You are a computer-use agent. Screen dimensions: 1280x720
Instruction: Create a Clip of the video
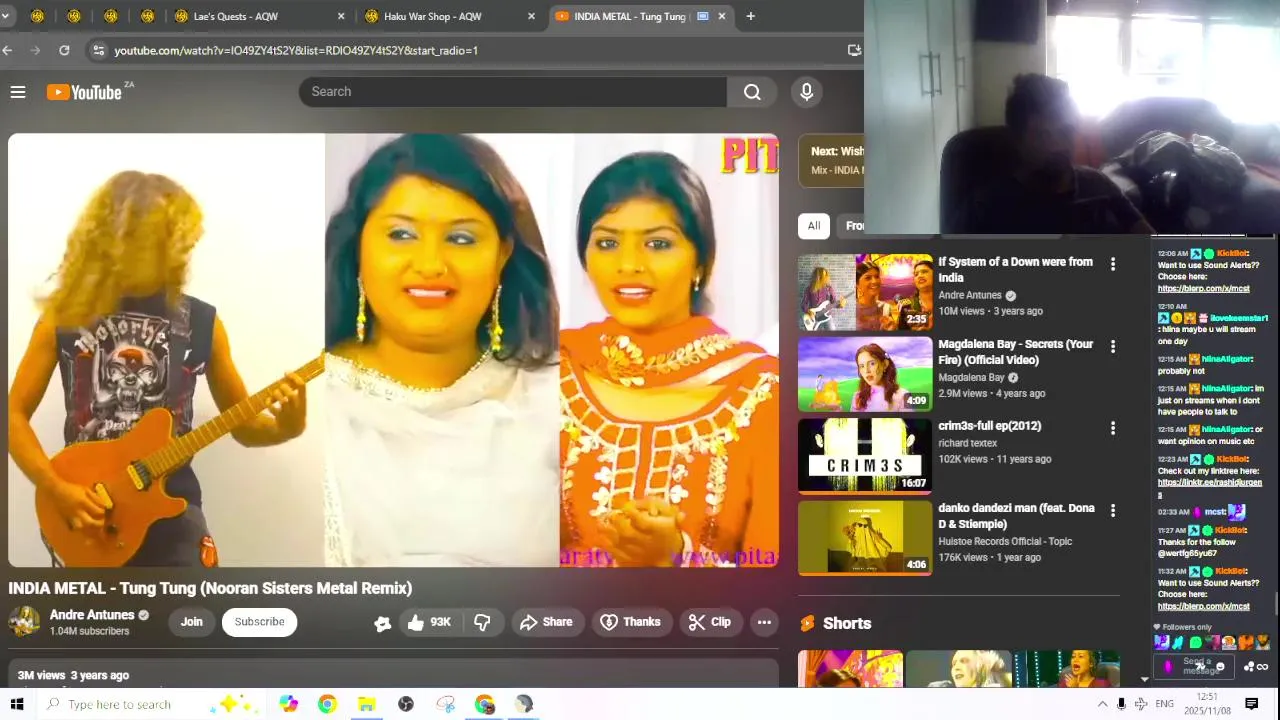pyautogui.click(x=710, y=622)
